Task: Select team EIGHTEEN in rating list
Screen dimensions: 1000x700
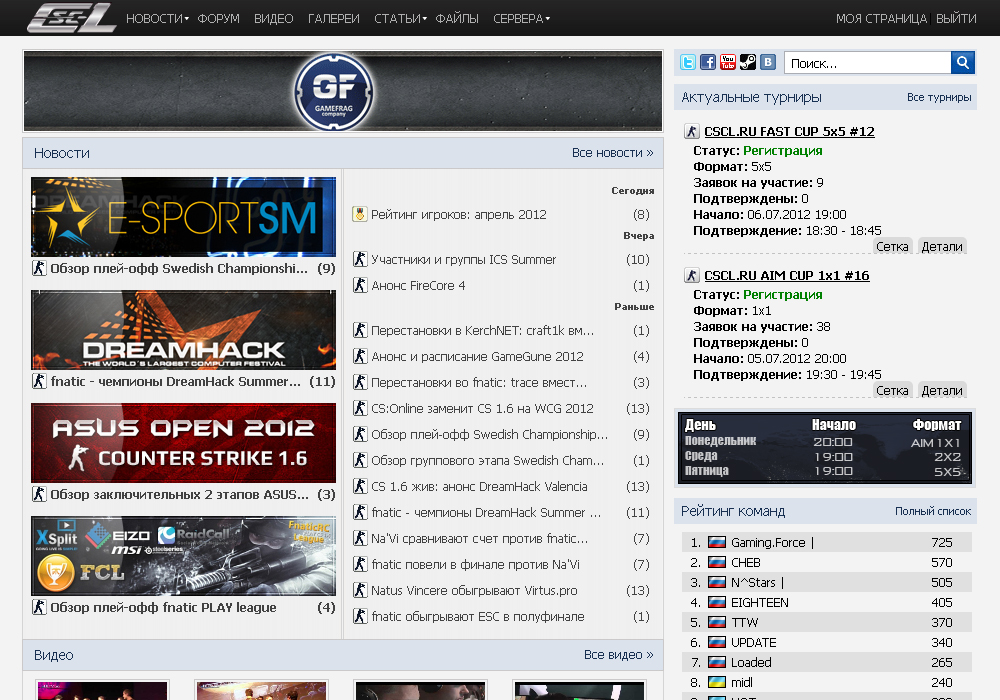Action: click(x=760, y=602)
